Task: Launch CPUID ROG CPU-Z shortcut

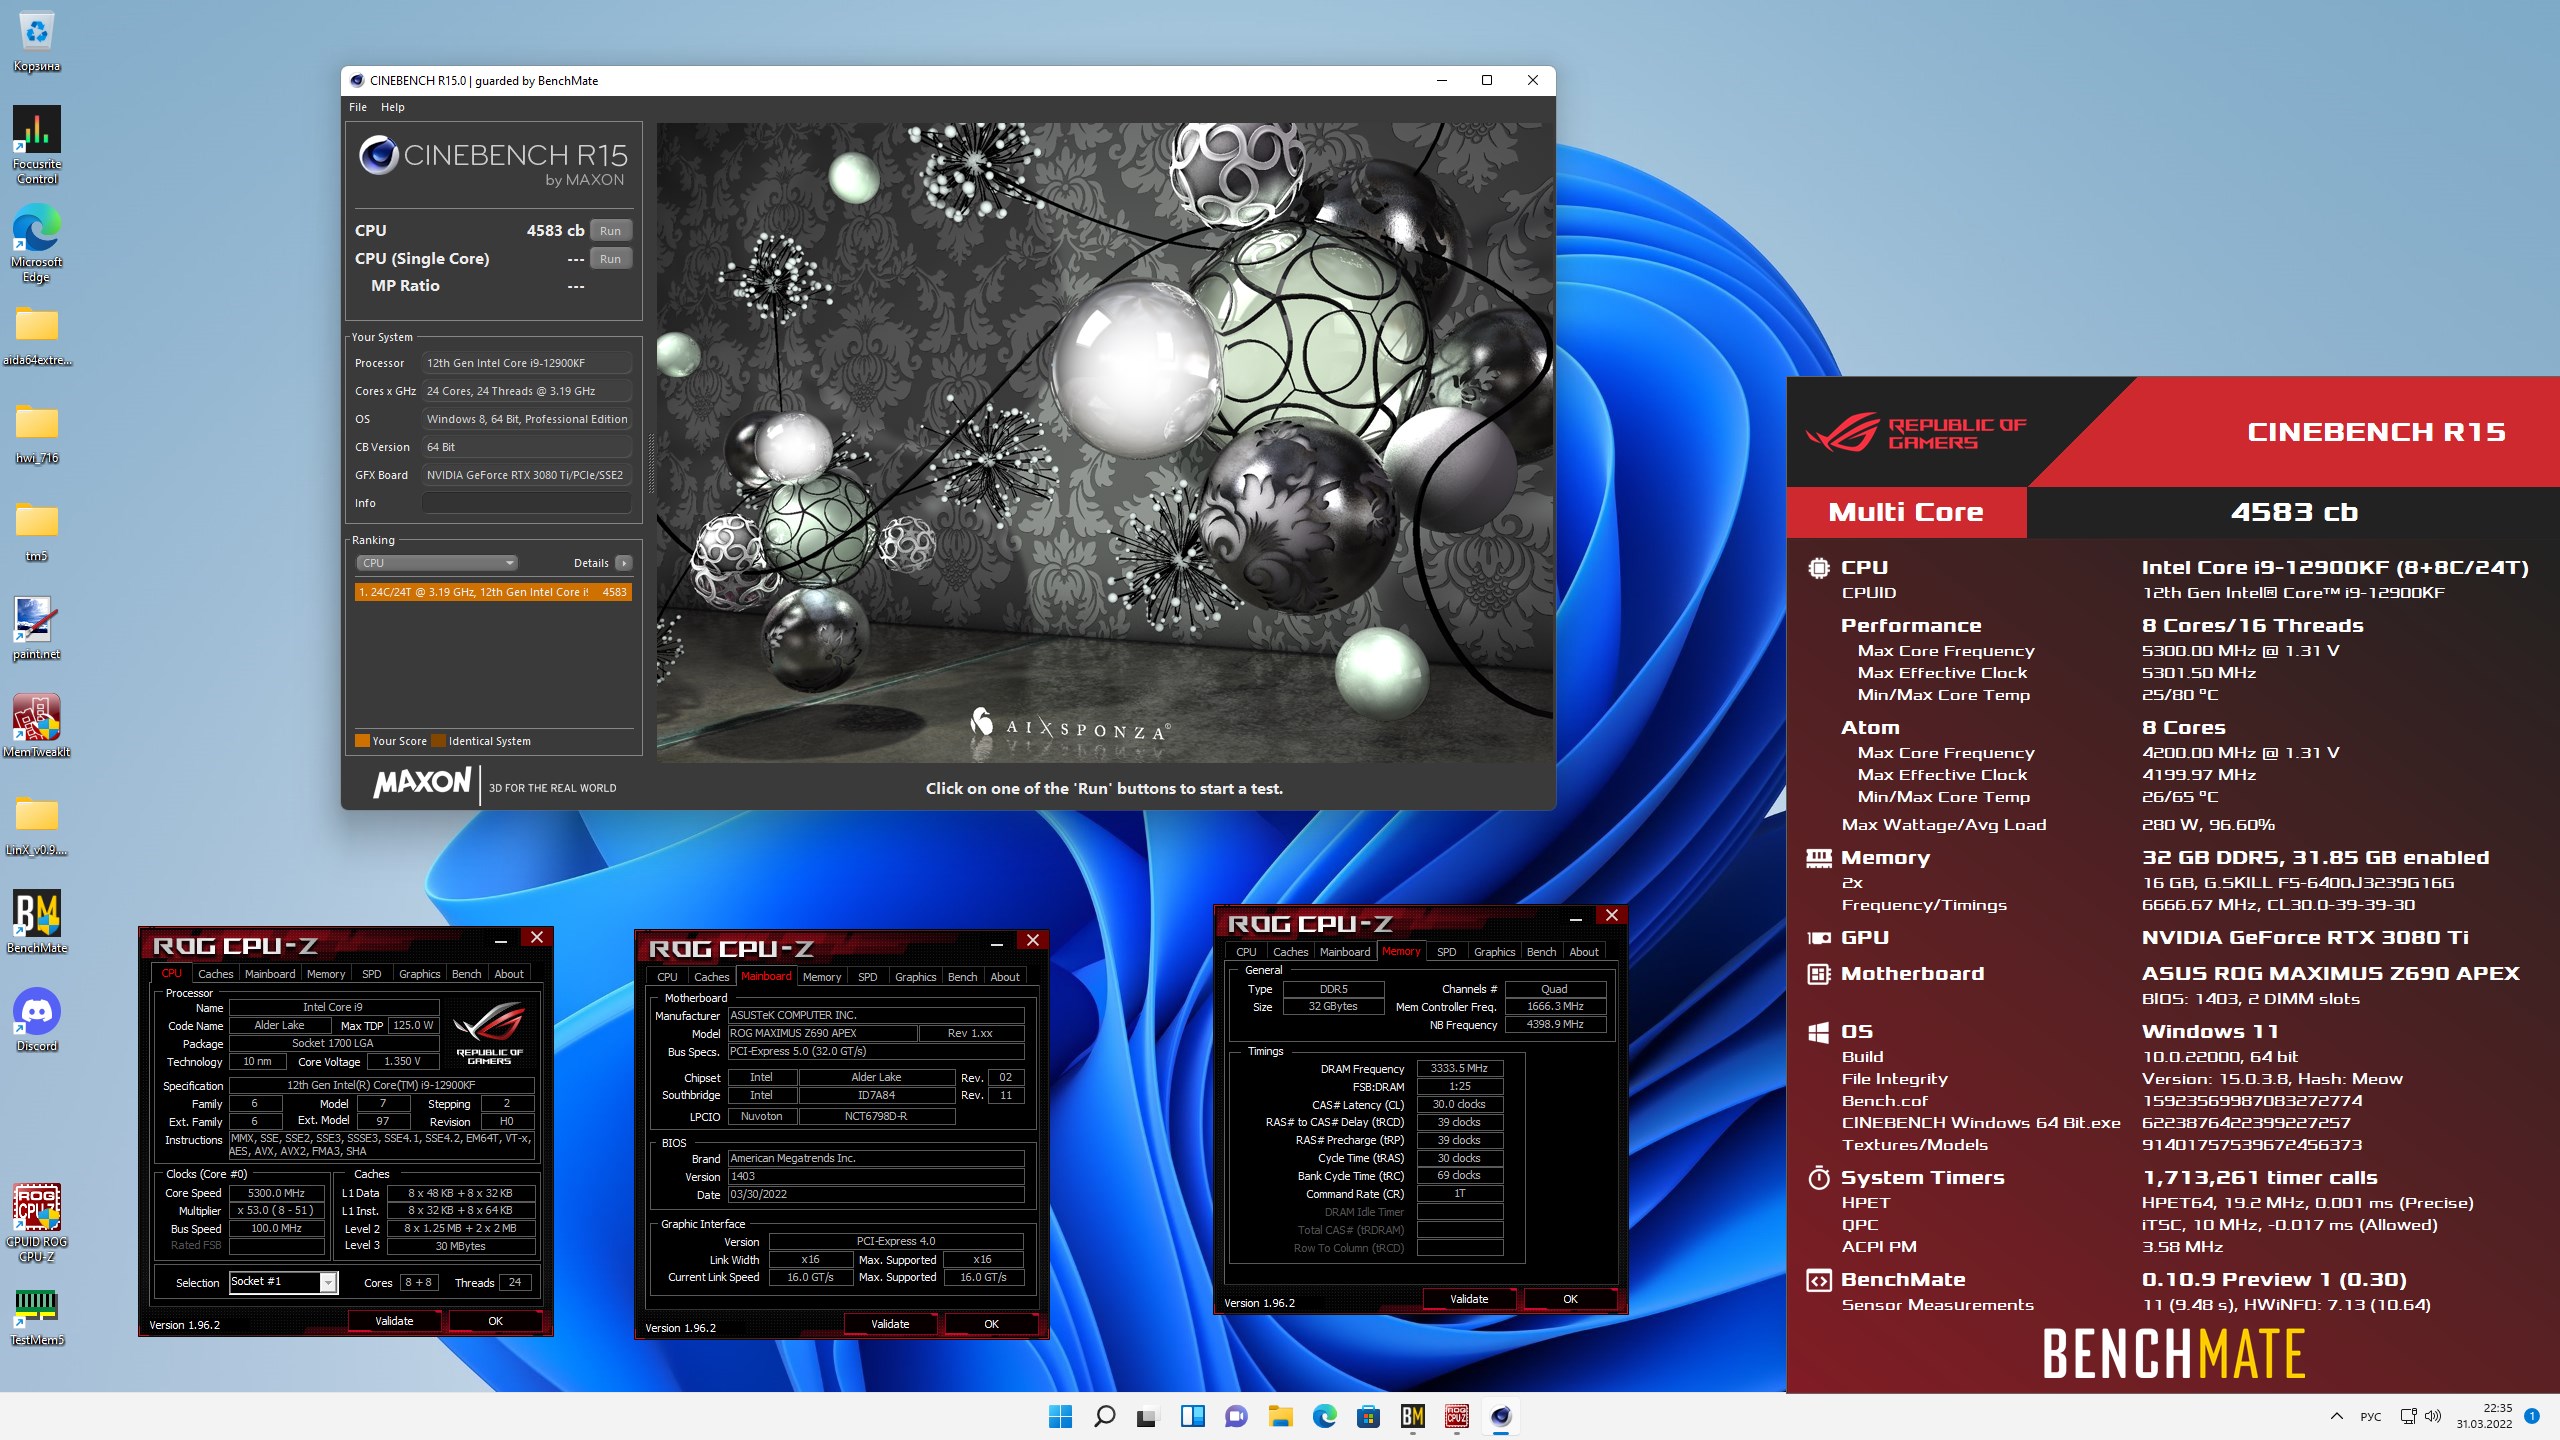Action: point(37,1222)
